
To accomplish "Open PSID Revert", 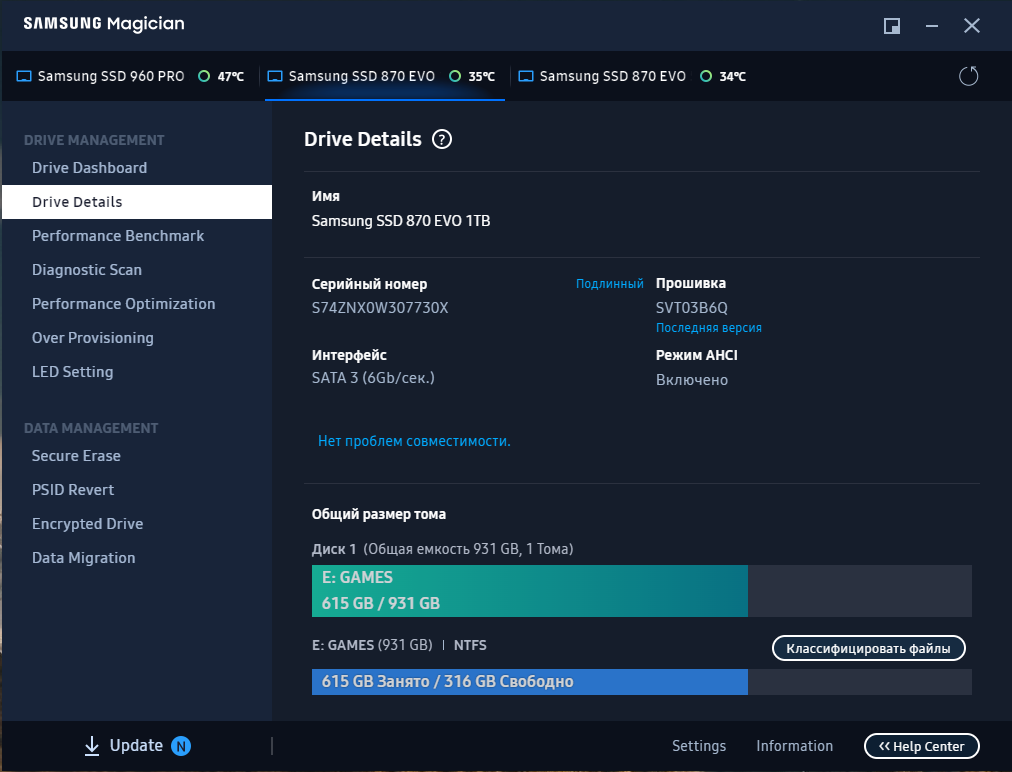I will tap(137, 490).
